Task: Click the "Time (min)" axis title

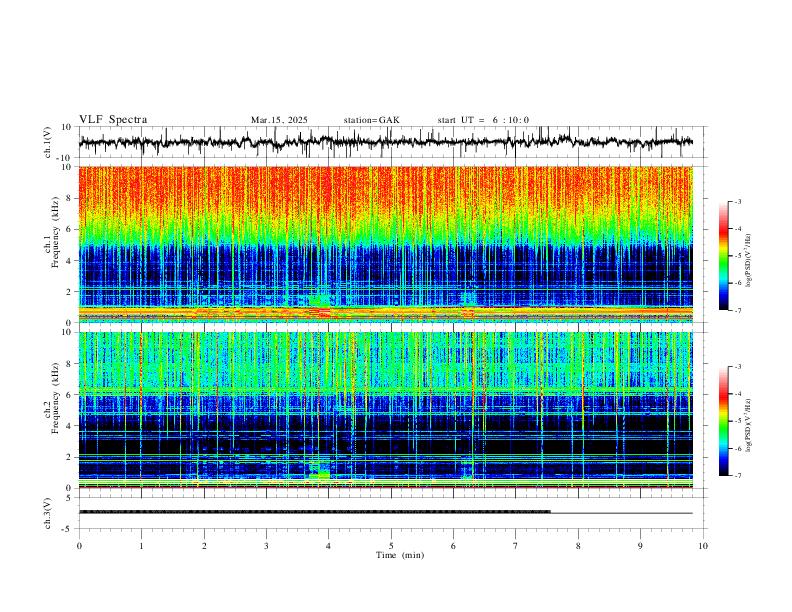Action: [400, 555]
